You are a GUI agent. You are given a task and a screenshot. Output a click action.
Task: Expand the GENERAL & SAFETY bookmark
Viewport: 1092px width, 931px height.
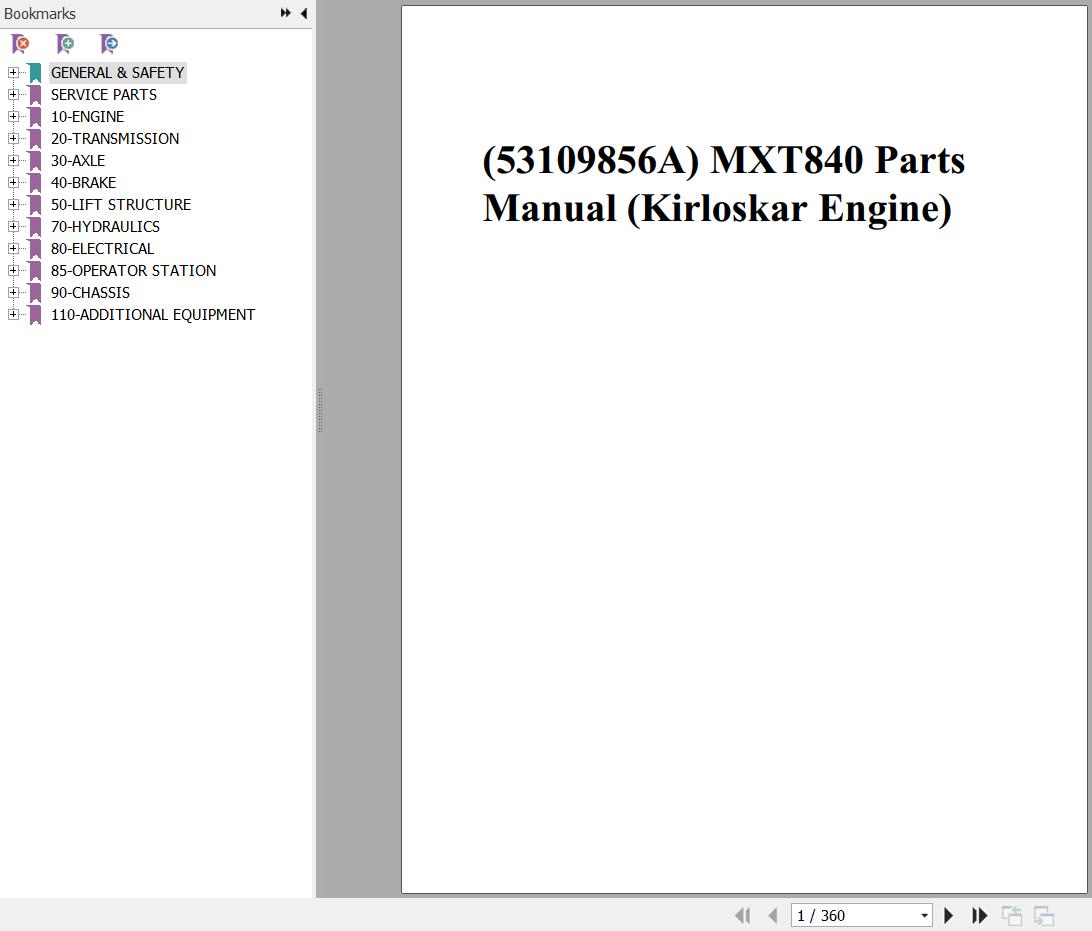(x=13, y=72)
